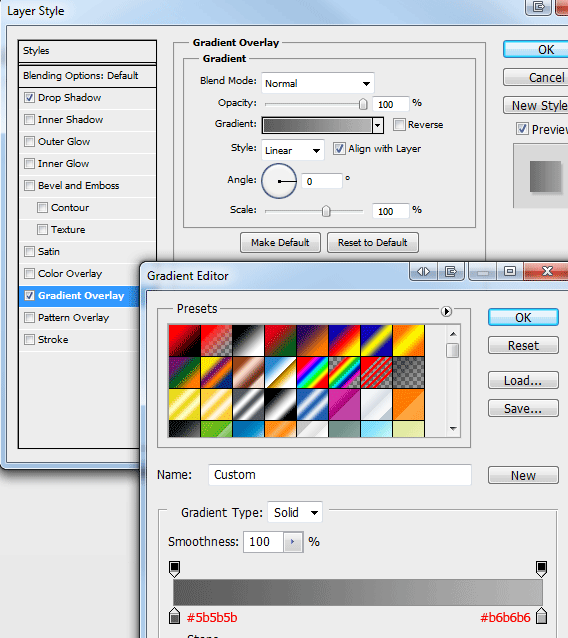Click the New gradient button
The image size is (568, 638).
pyautogui.click(x=523, y=475)
